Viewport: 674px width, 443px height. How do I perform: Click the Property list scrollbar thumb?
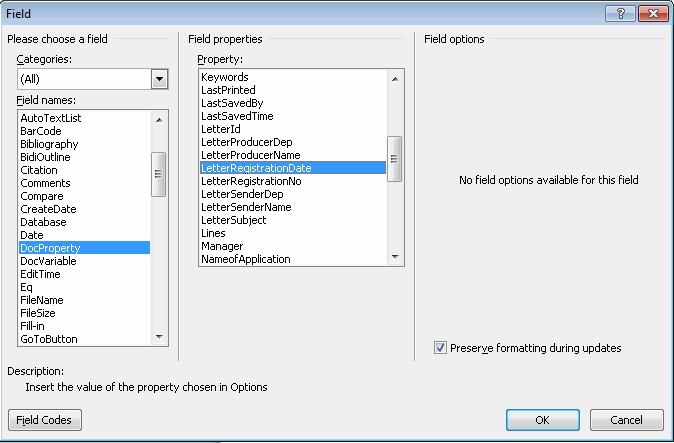[x=395, y=159]
